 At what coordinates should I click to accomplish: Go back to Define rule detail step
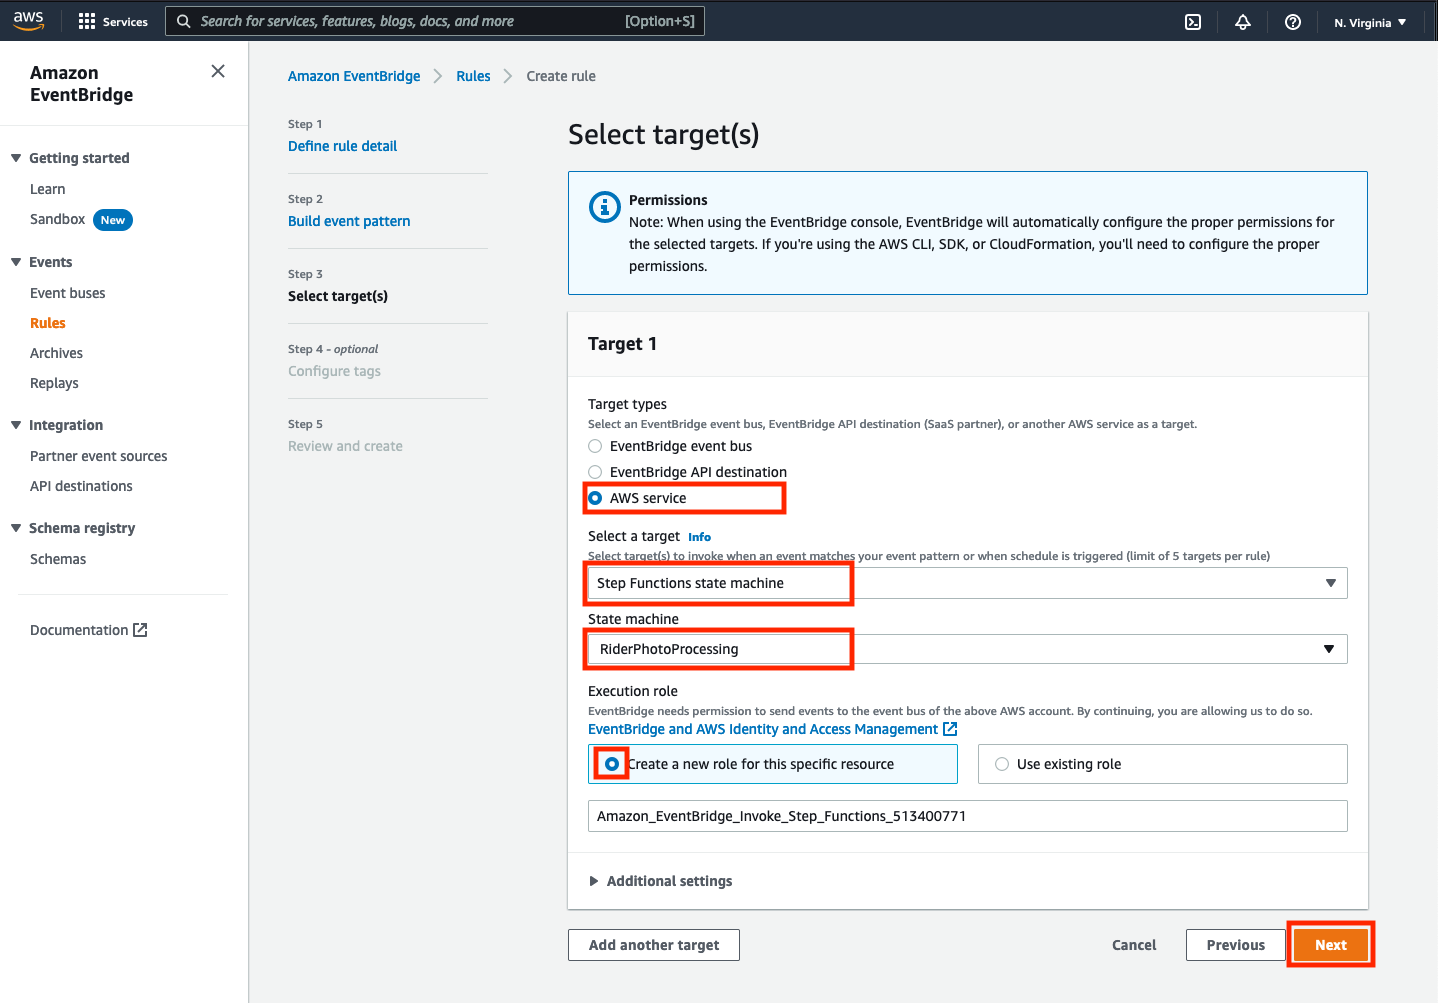click(x=342, y=146)
